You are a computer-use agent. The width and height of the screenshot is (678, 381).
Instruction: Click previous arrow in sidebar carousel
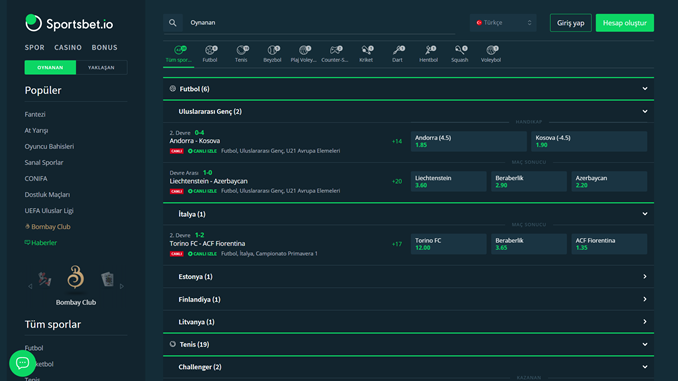pos(30,286)
